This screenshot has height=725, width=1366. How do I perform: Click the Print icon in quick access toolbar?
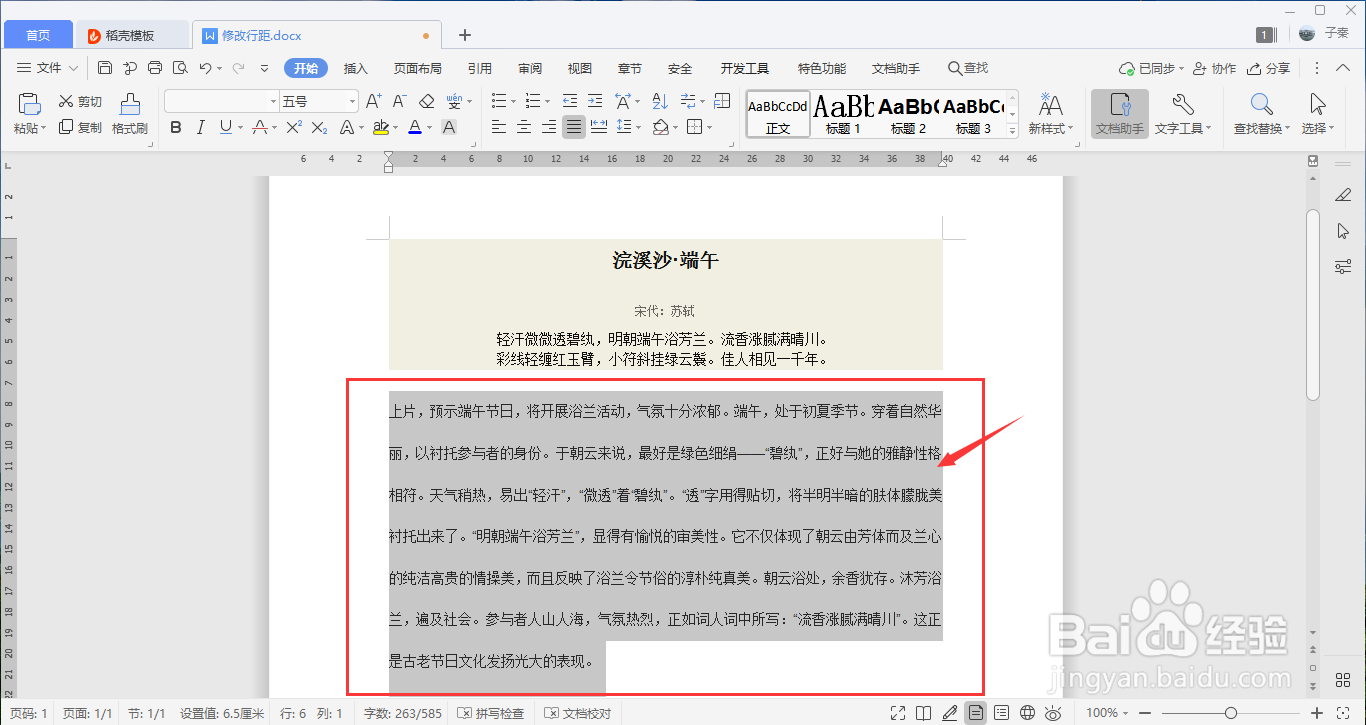coord(155,68)
